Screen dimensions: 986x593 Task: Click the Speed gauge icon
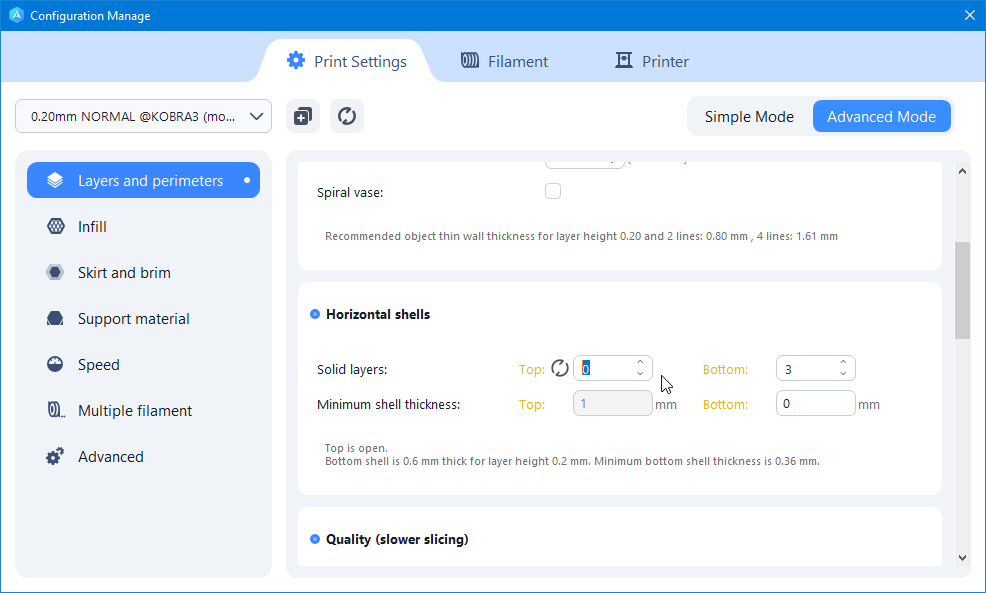point(55,364)
